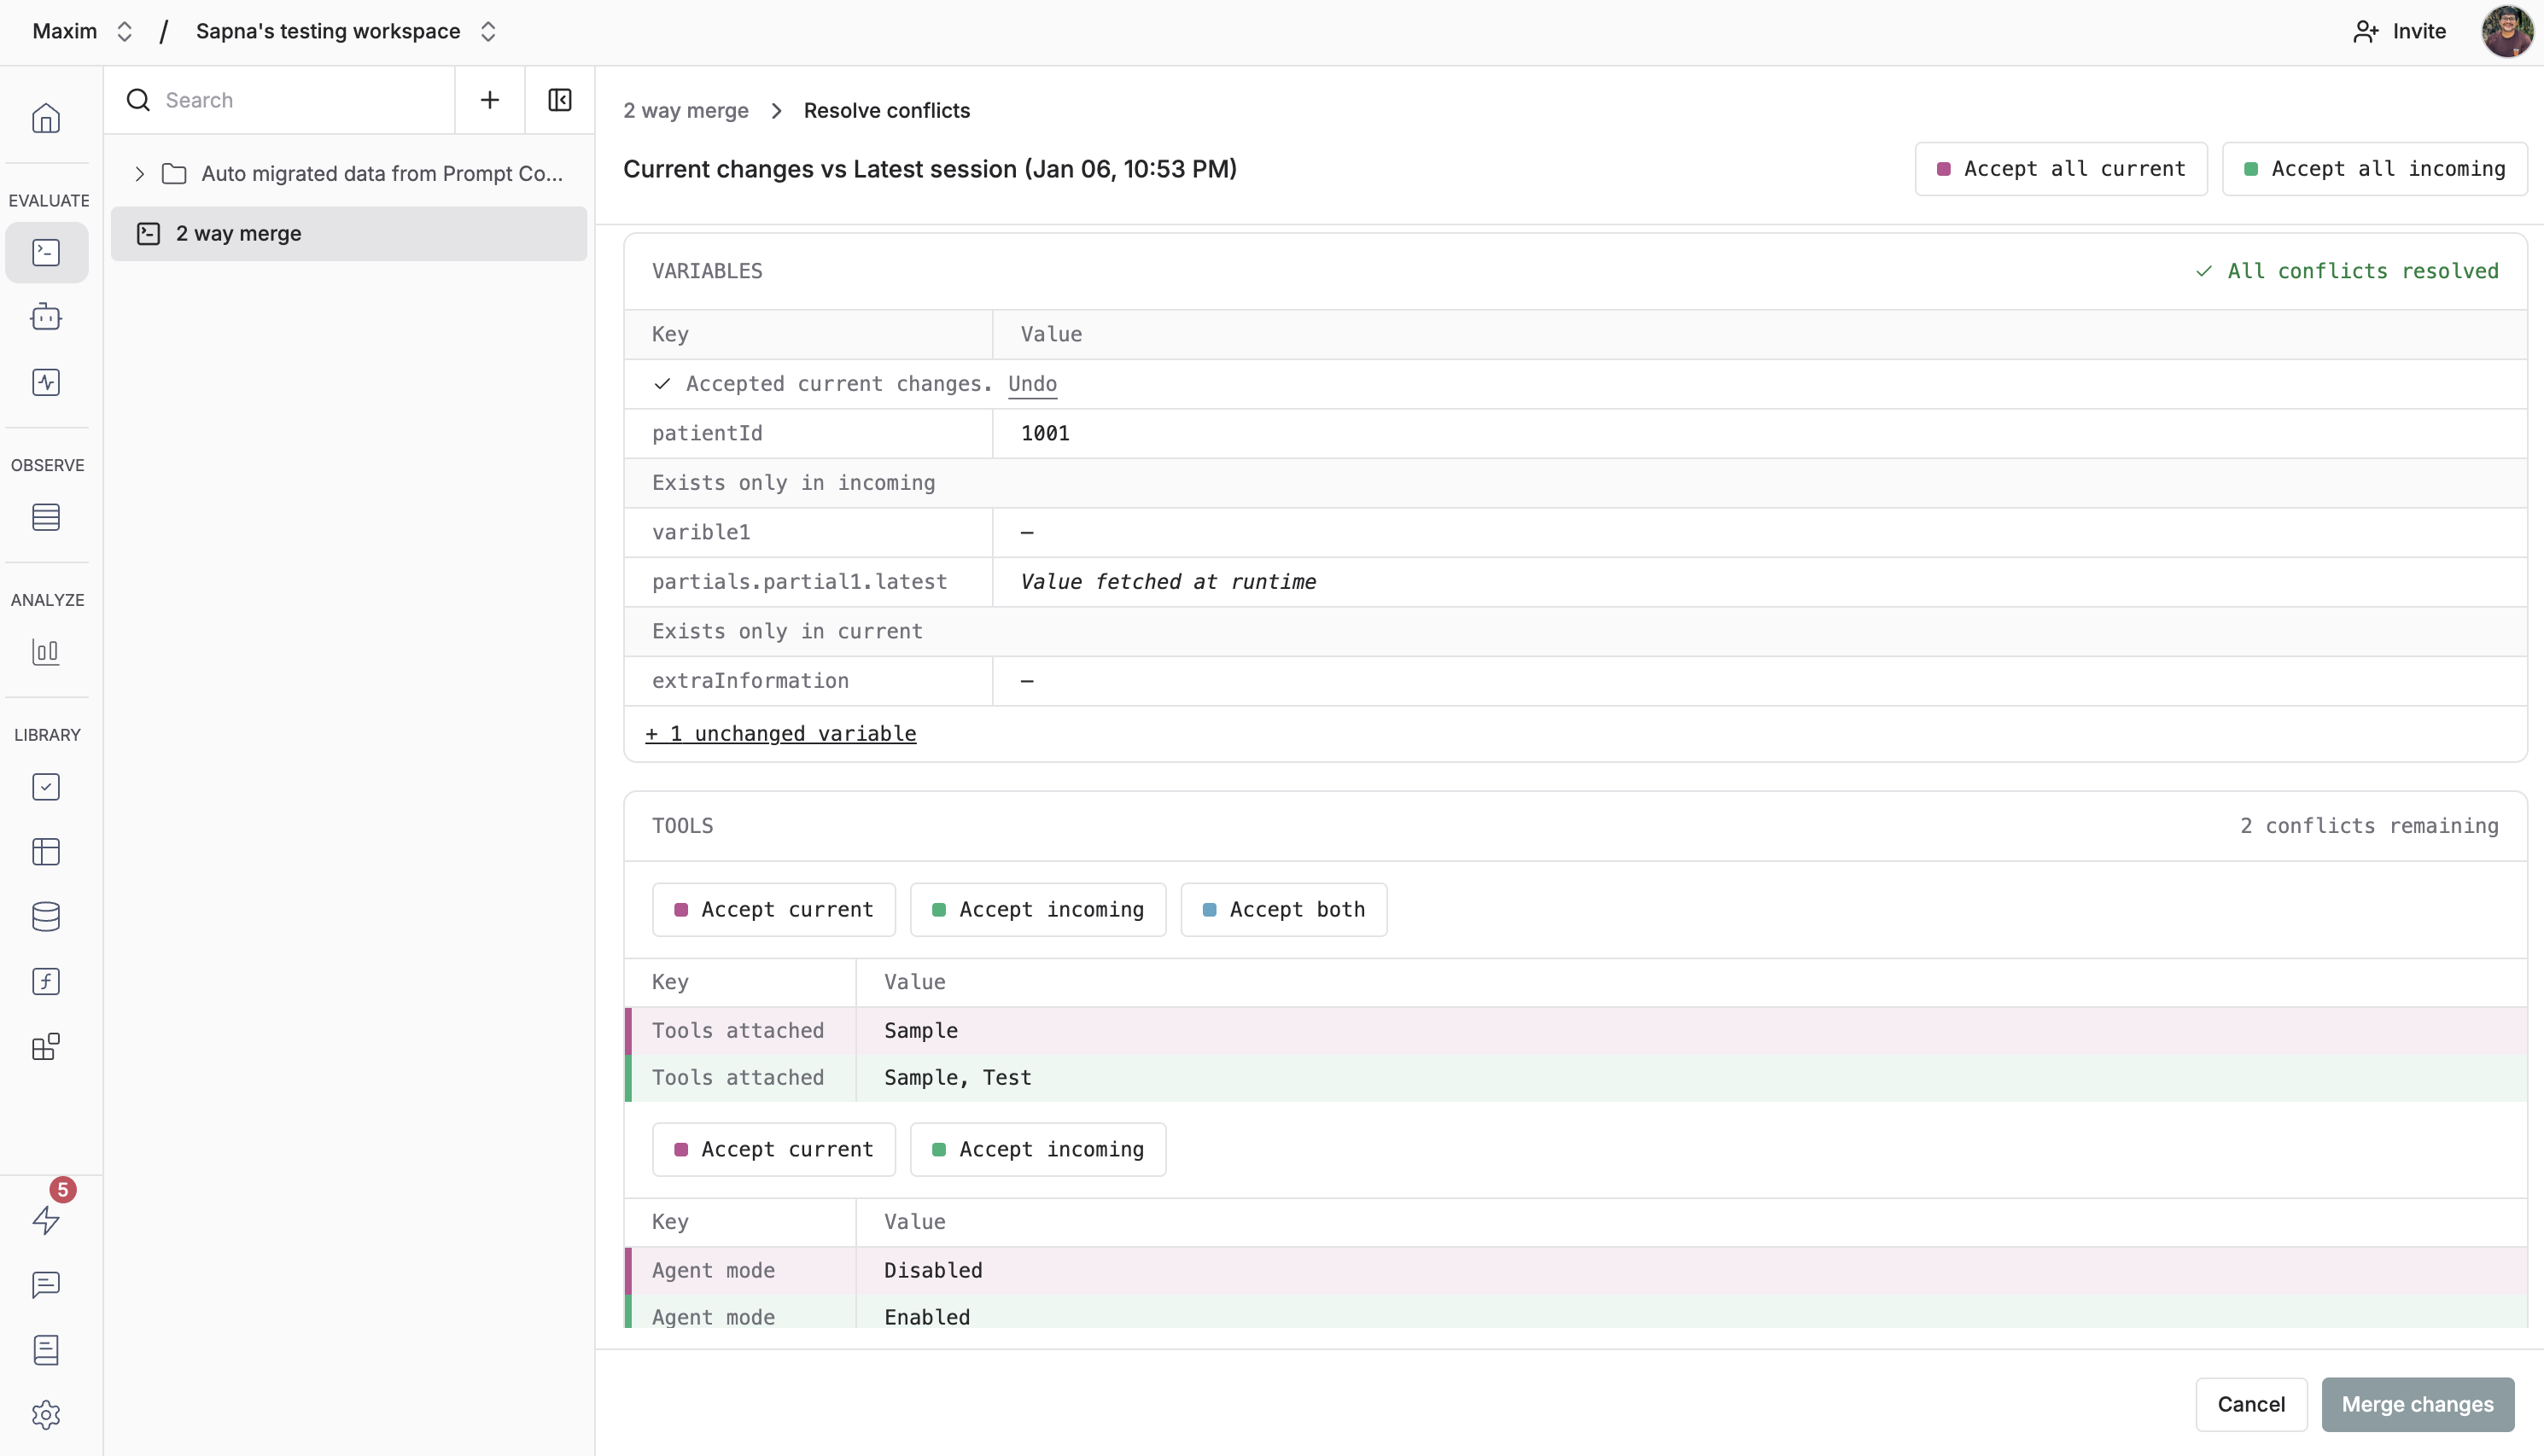Open the lightning bolt notifications icon
The image size is (2544, 1456).
[x=46, y=1220]
